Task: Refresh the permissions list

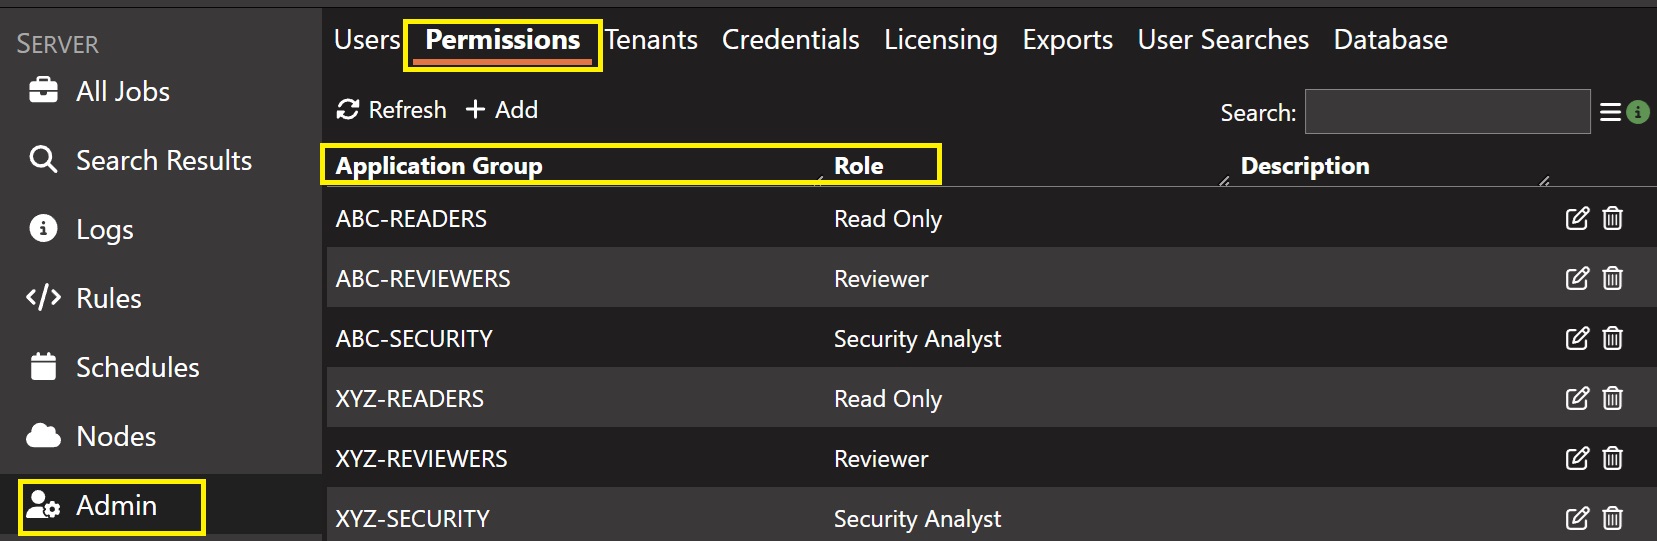Action: (x=392, y=110)
